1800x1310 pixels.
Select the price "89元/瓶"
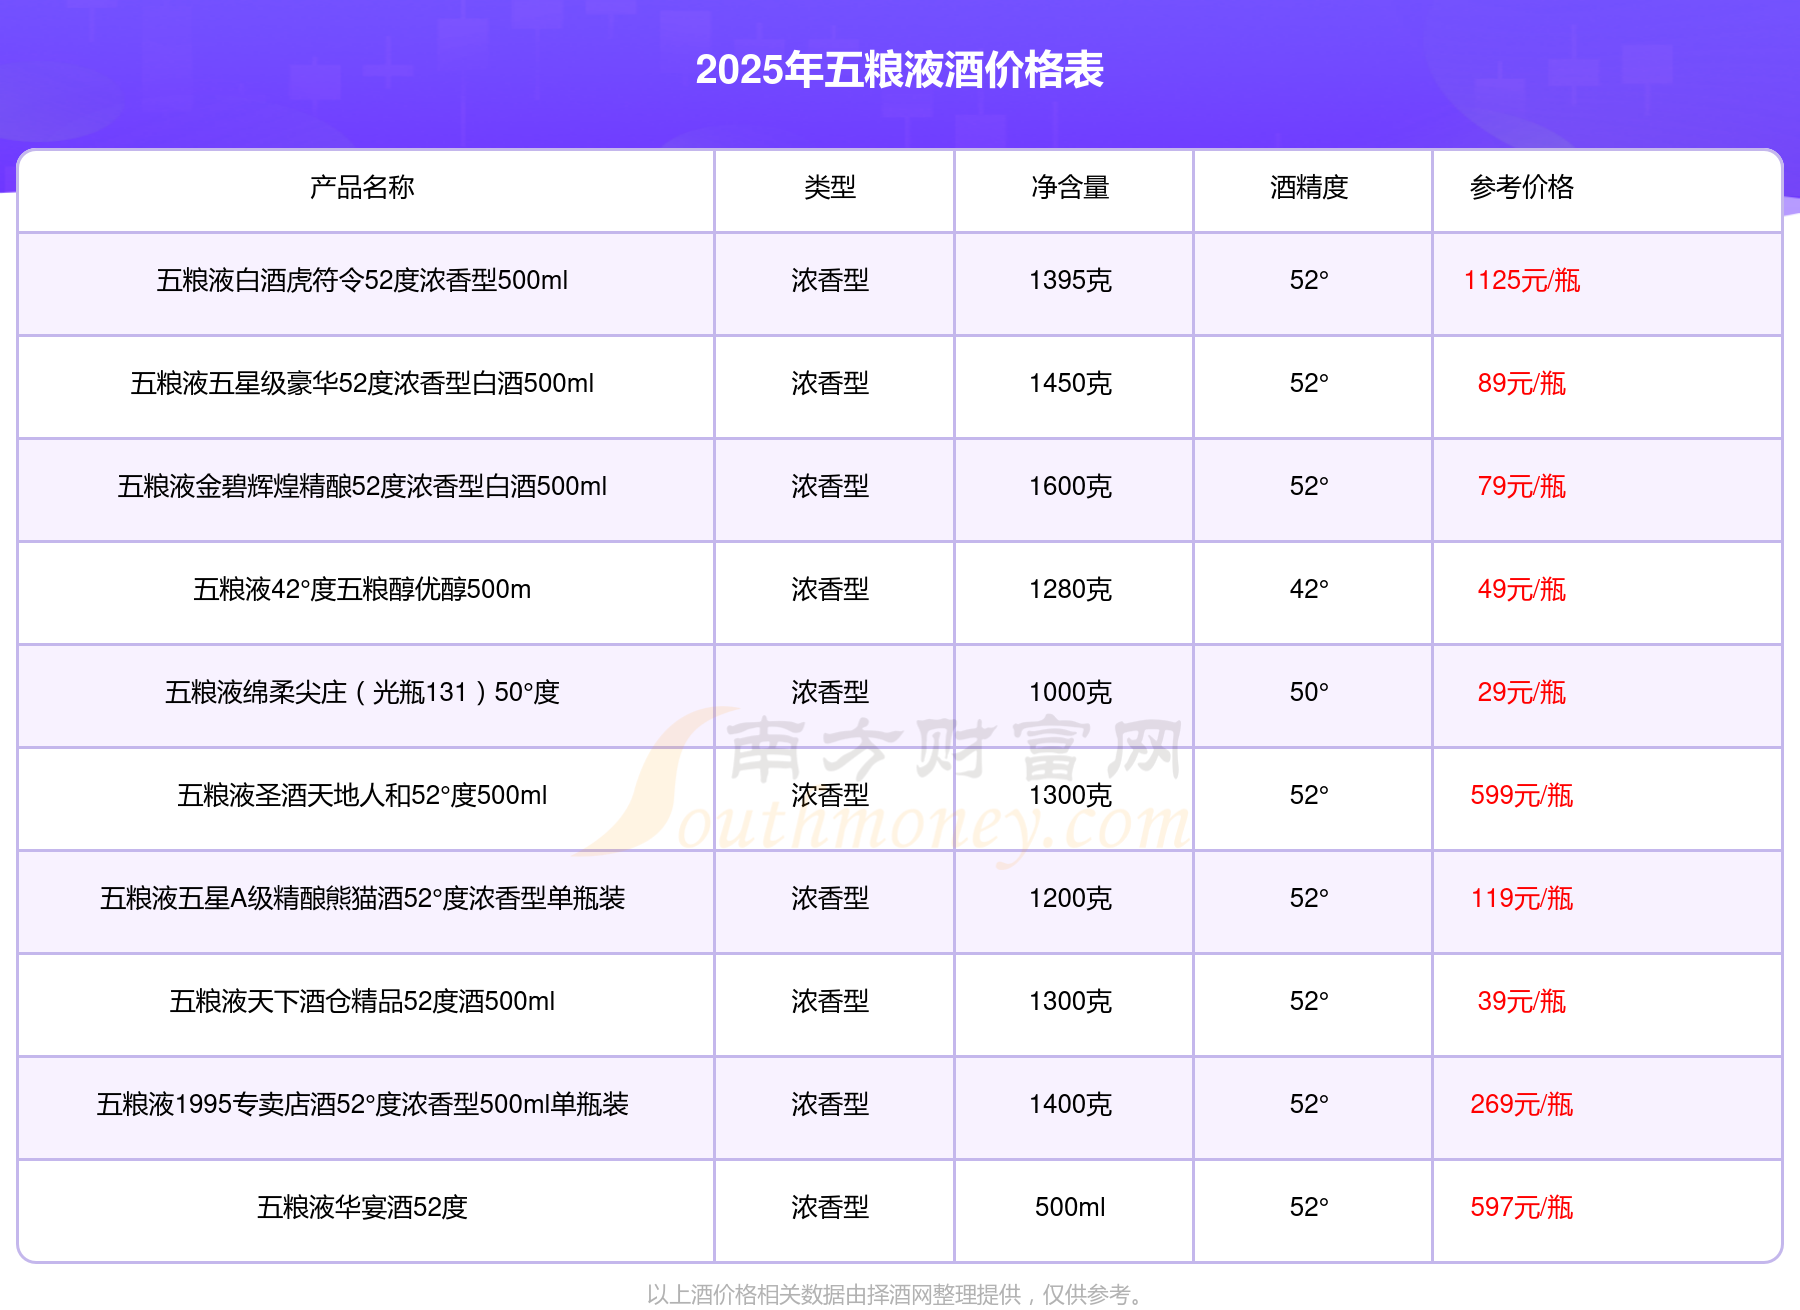[x=1521, y=383]
